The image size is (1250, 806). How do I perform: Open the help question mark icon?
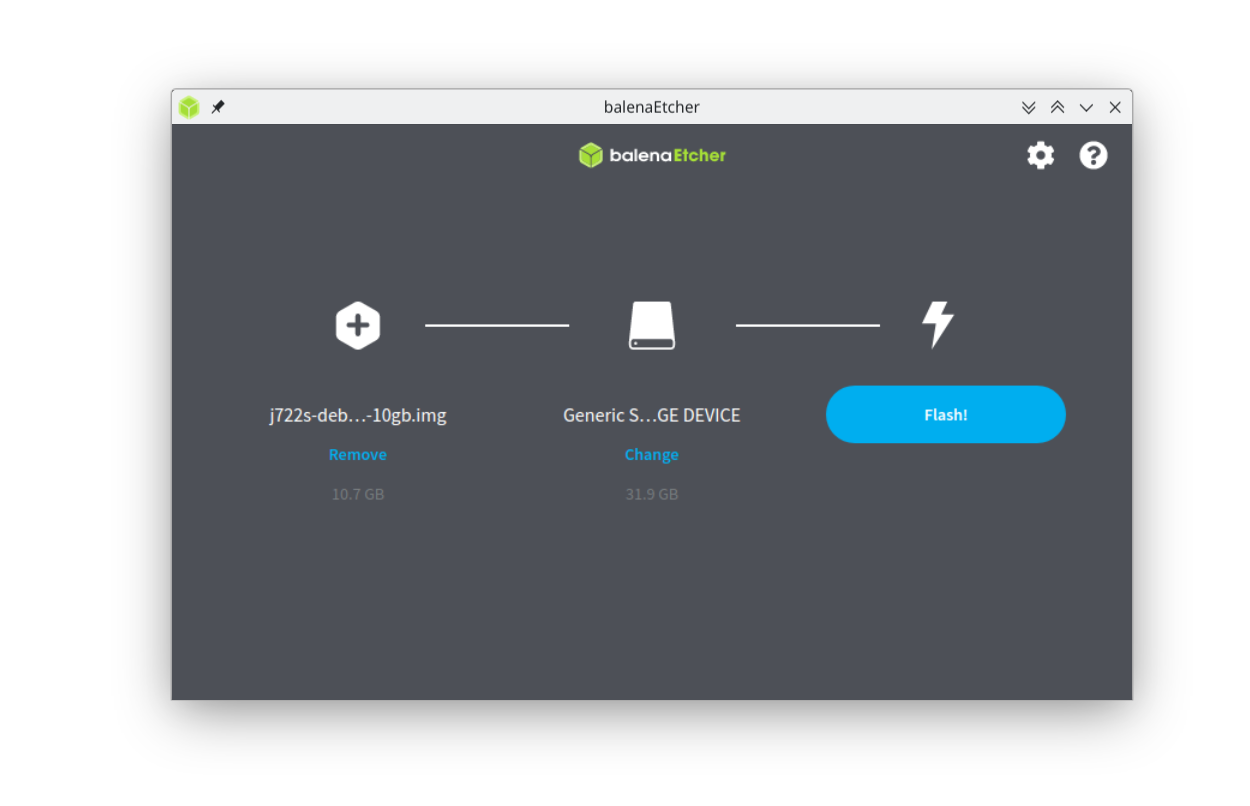[x=1093, y=155]
